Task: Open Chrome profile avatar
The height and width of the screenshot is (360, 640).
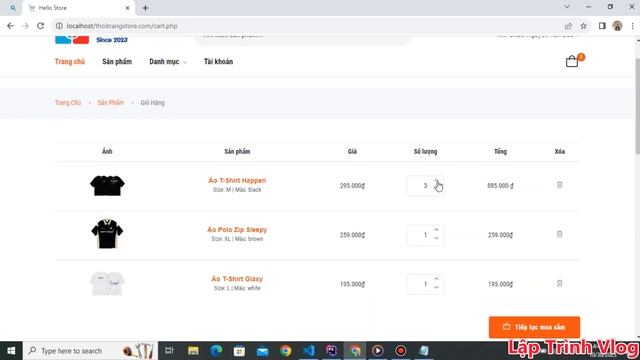Action: (617, 26)
